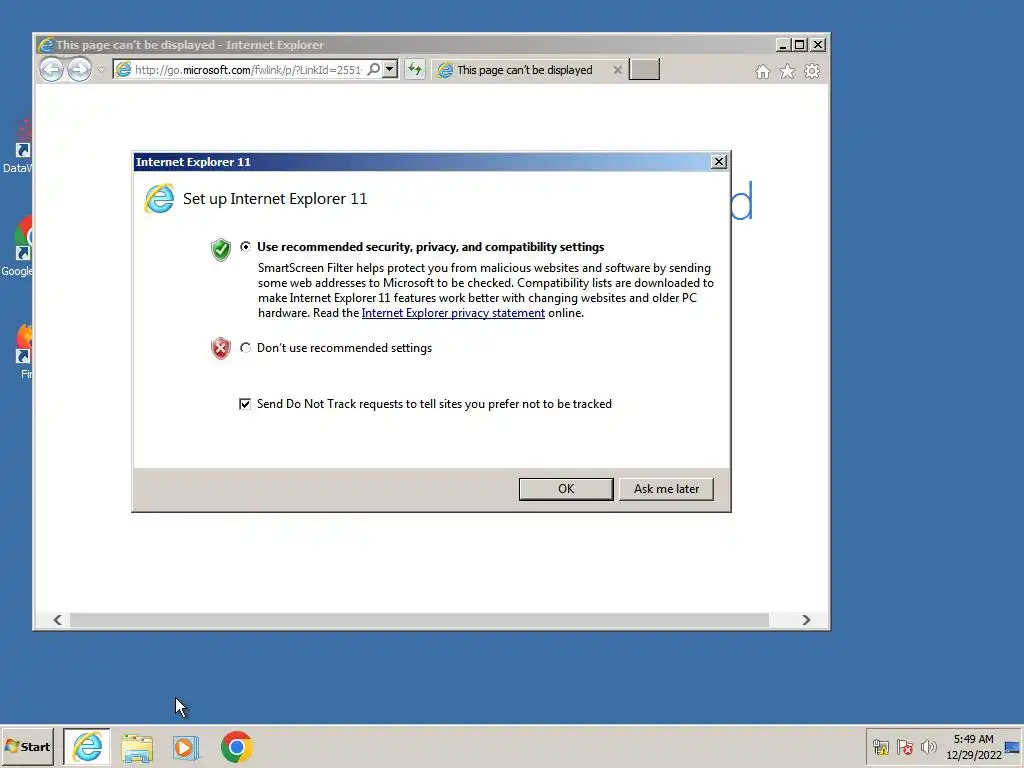
Task: Close the 'This page can't be displayed' tab
Action: coord(617,70)
